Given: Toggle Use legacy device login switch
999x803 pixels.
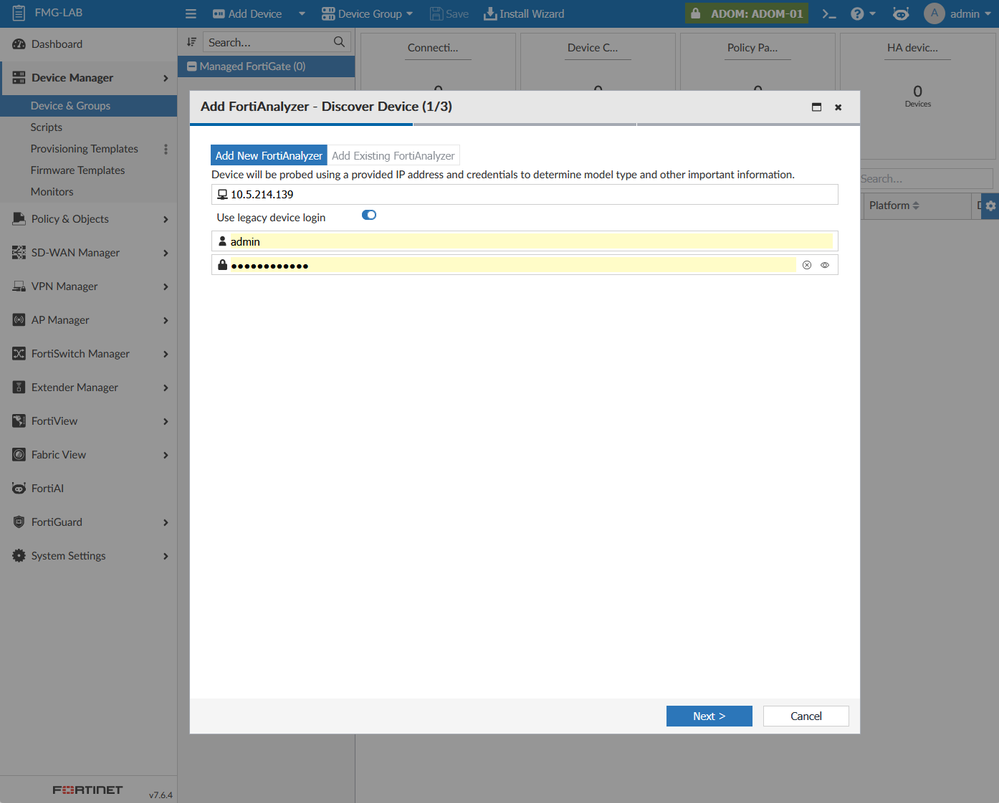Looking at the screenshot, I should [x=369, y=215].
